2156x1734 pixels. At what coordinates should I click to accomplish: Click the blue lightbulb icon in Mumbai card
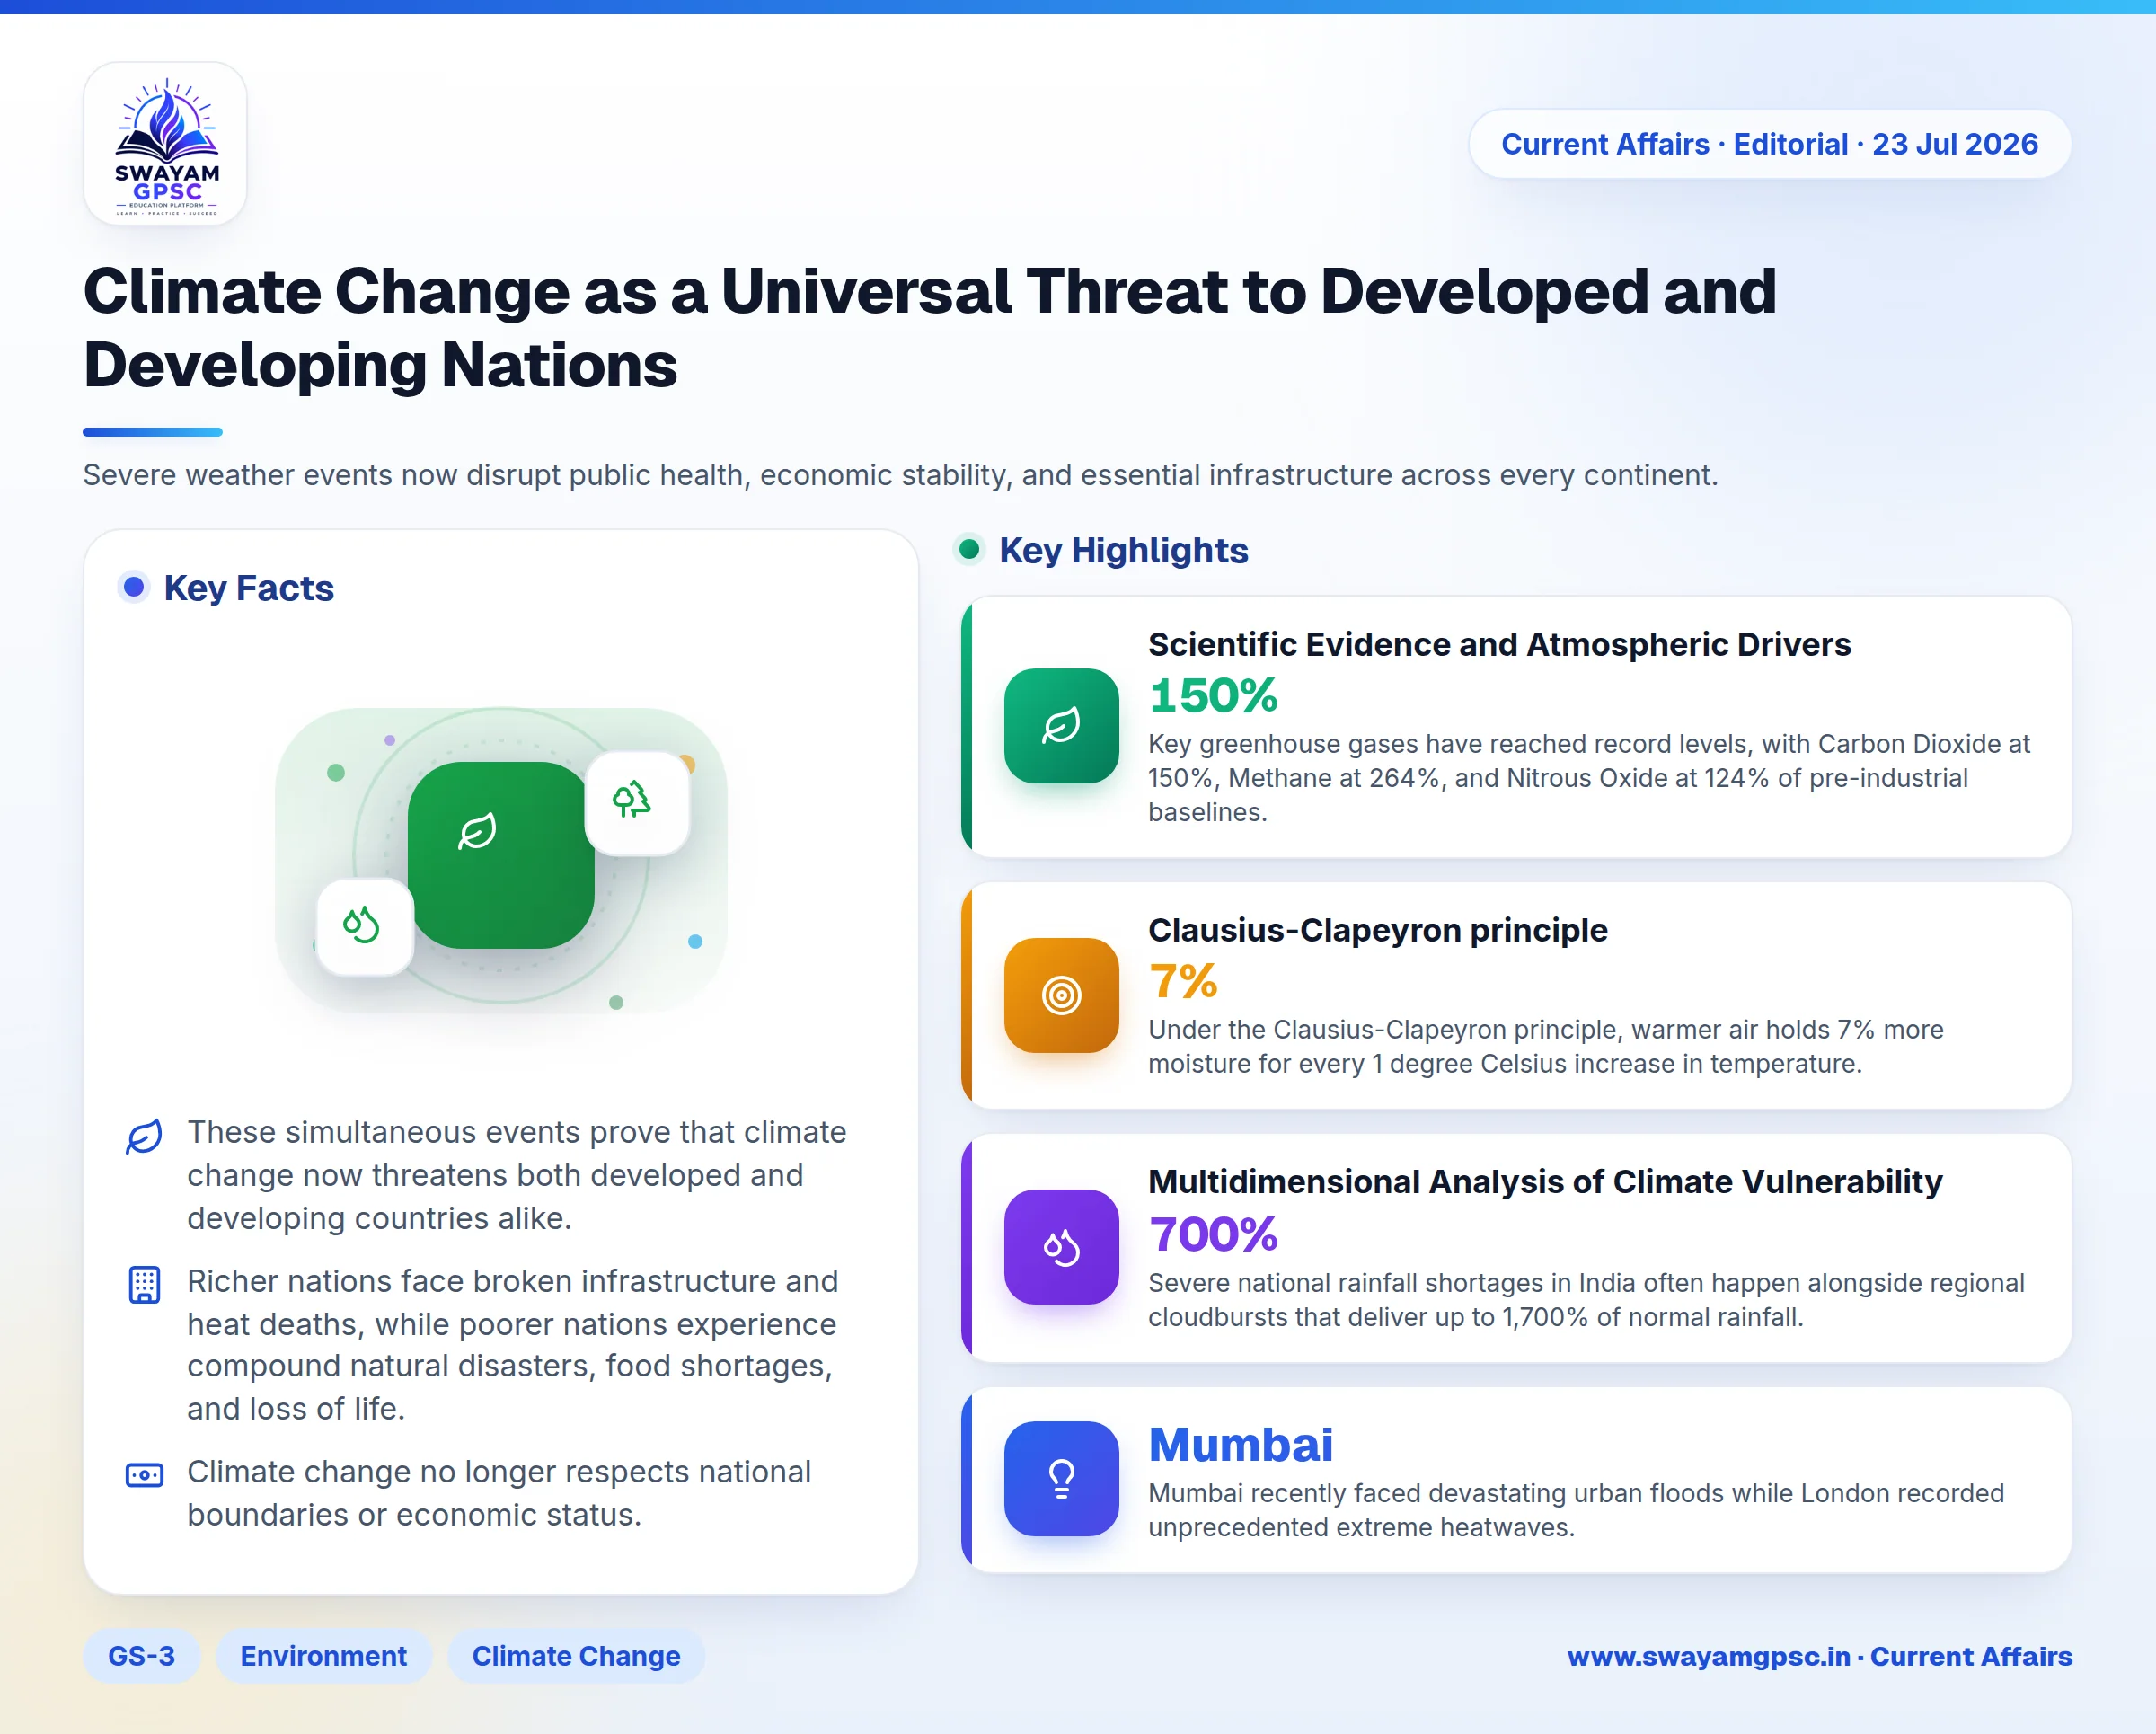point(1061,1479)
